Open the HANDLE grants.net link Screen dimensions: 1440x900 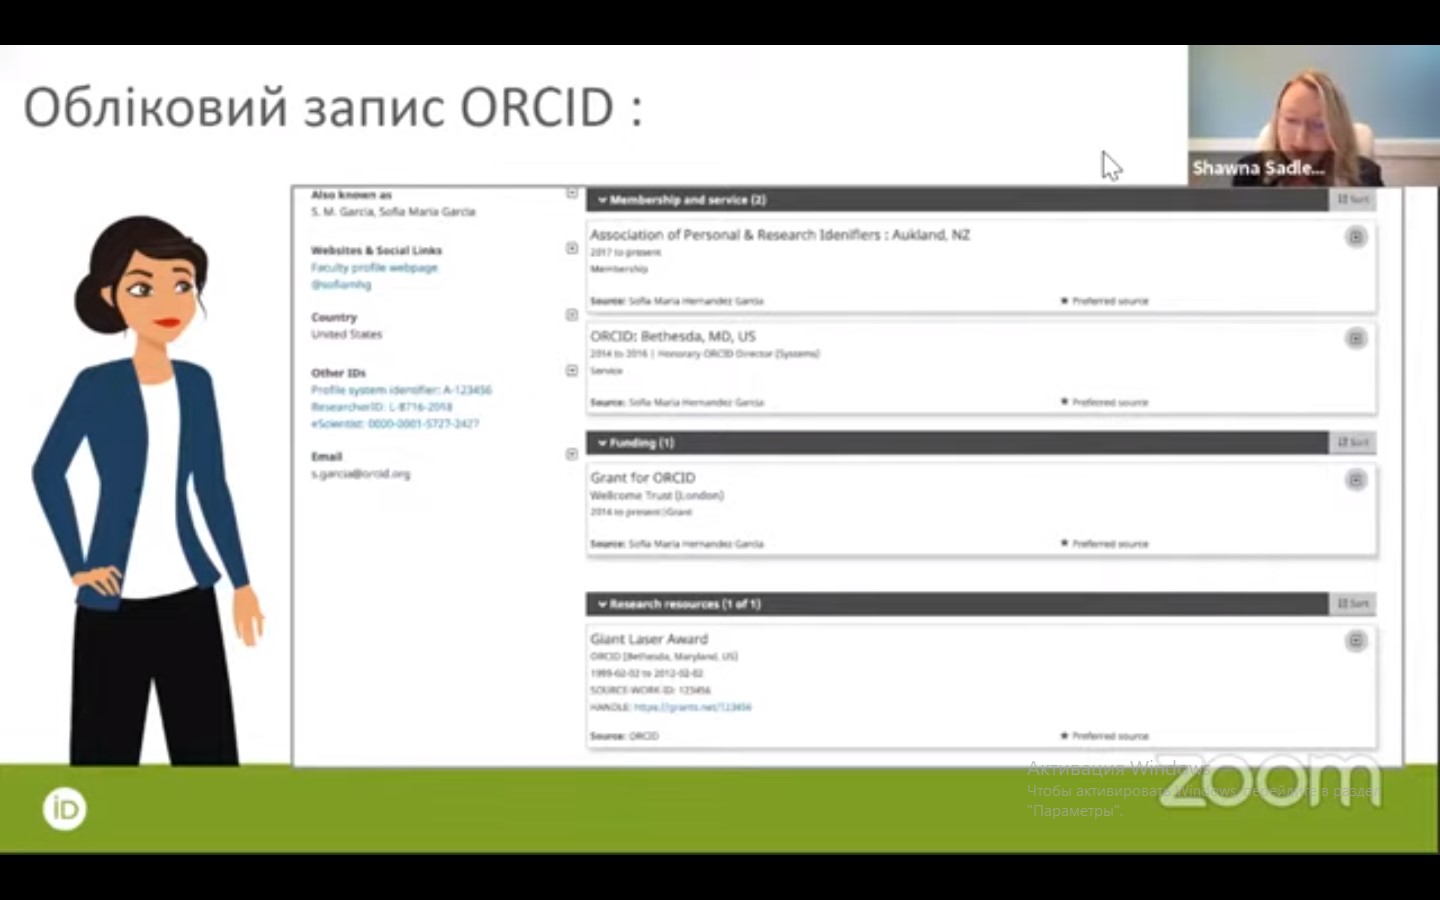692,707
